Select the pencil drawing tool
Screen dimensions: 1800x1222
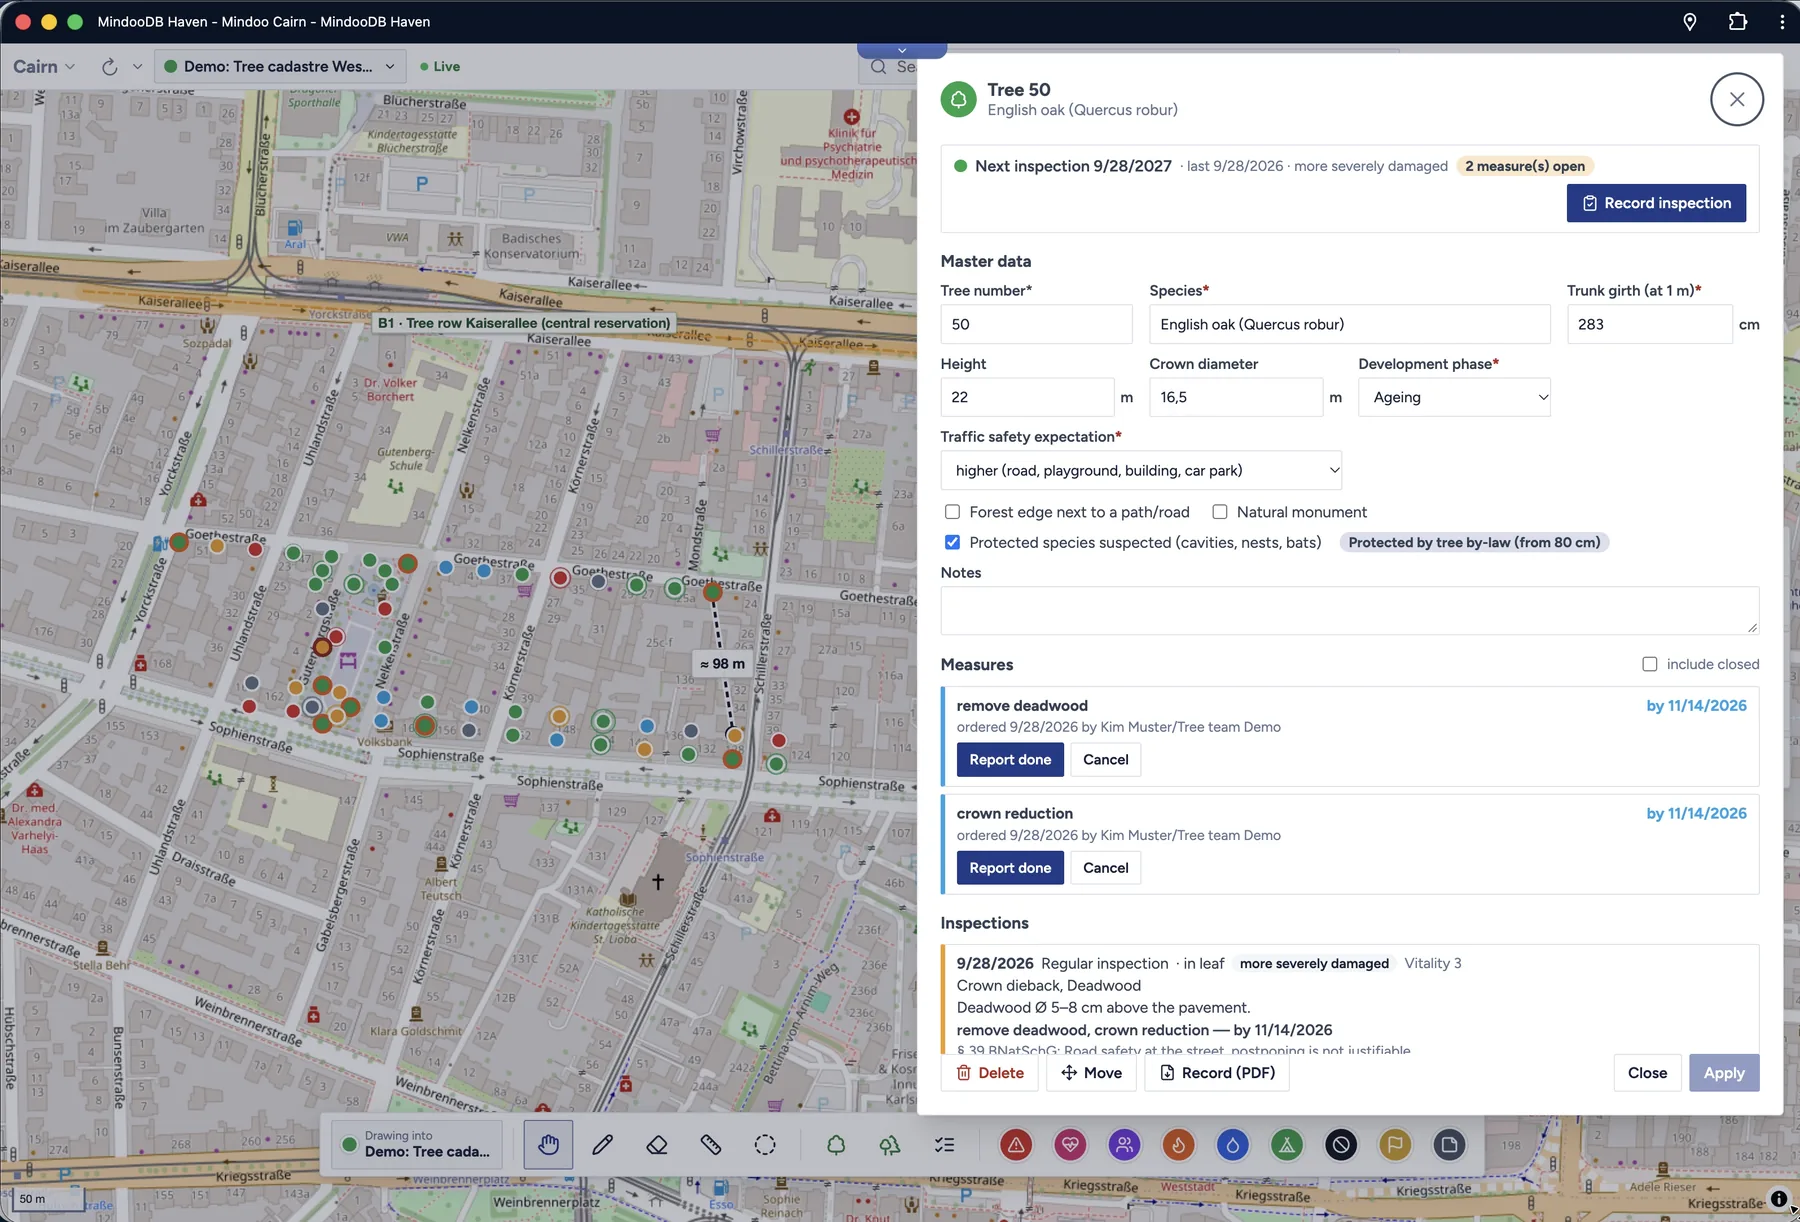point(602,1145)
